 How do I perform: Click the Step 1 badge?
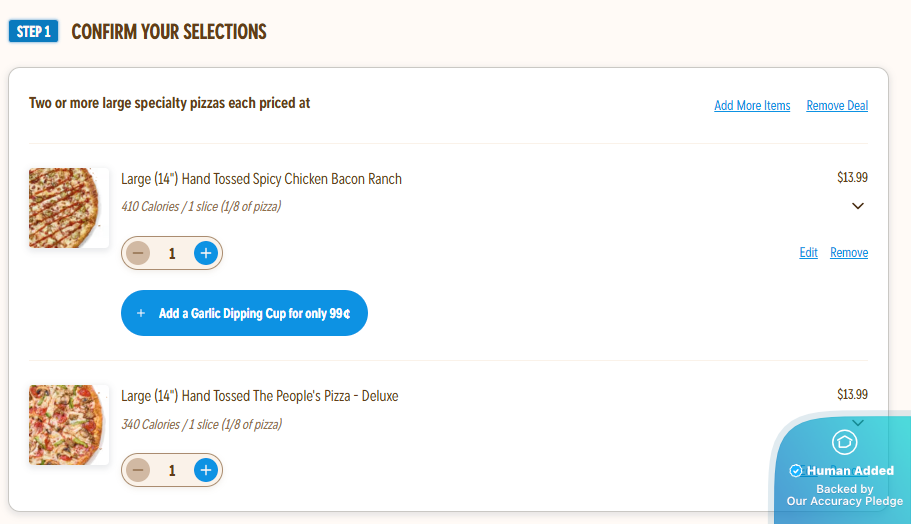(x=34, y=32)
